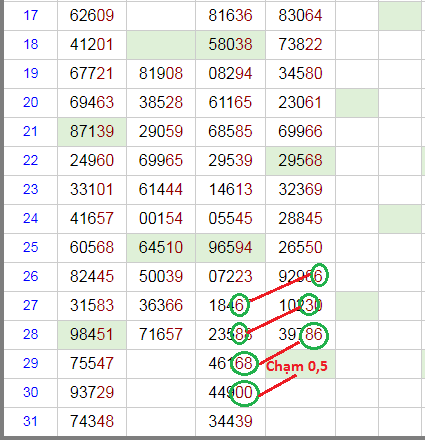
Task: Select row number 23
Action: click(x=31, y=189)
